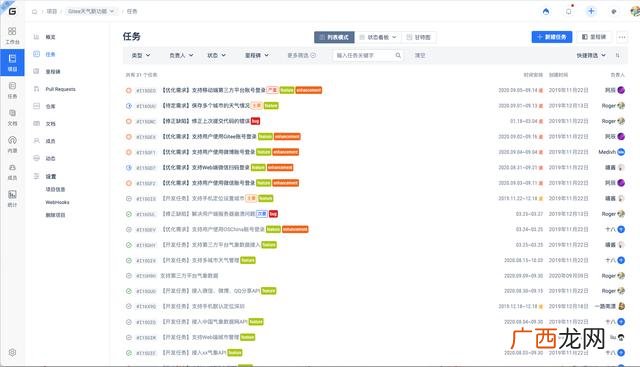
Task: Click the home icon in the breadcrumb
Action: pyautogui.click(x=34, y=11)
